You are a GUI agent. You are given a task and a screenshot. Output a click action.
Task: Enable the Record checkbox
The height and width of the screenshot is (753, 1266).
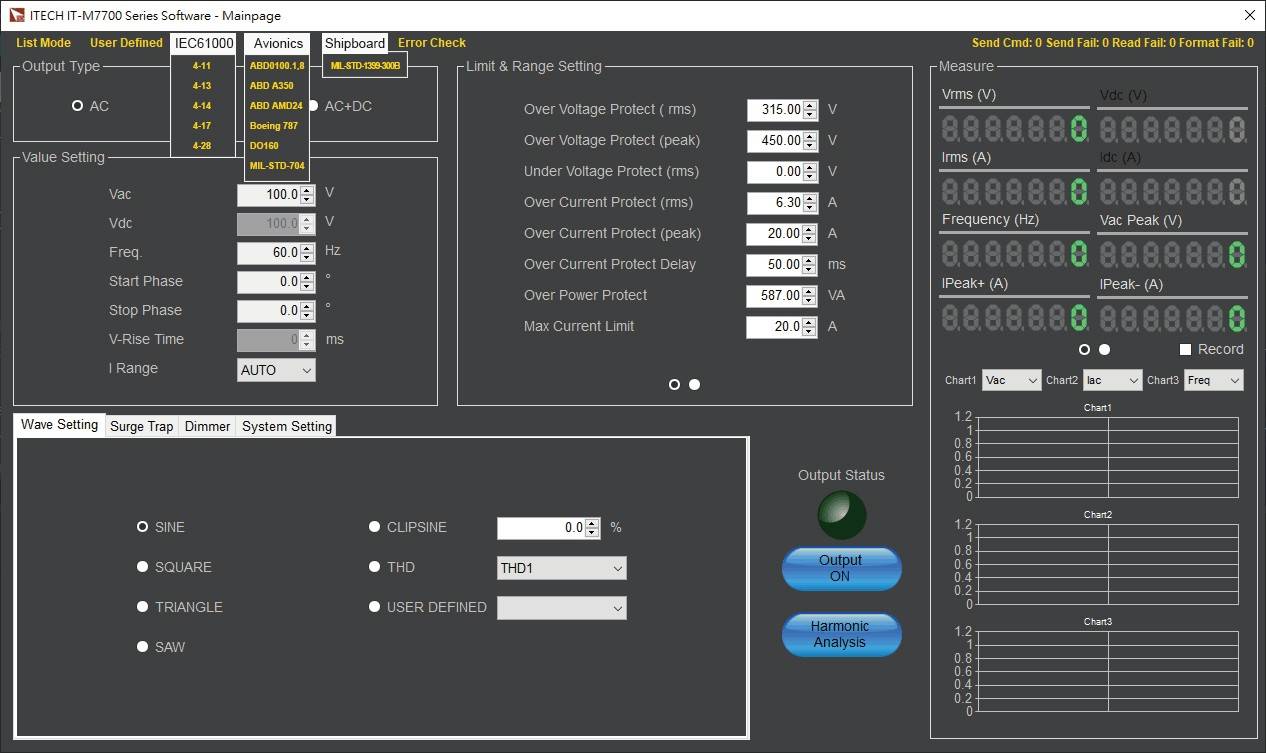[1185, 350]
